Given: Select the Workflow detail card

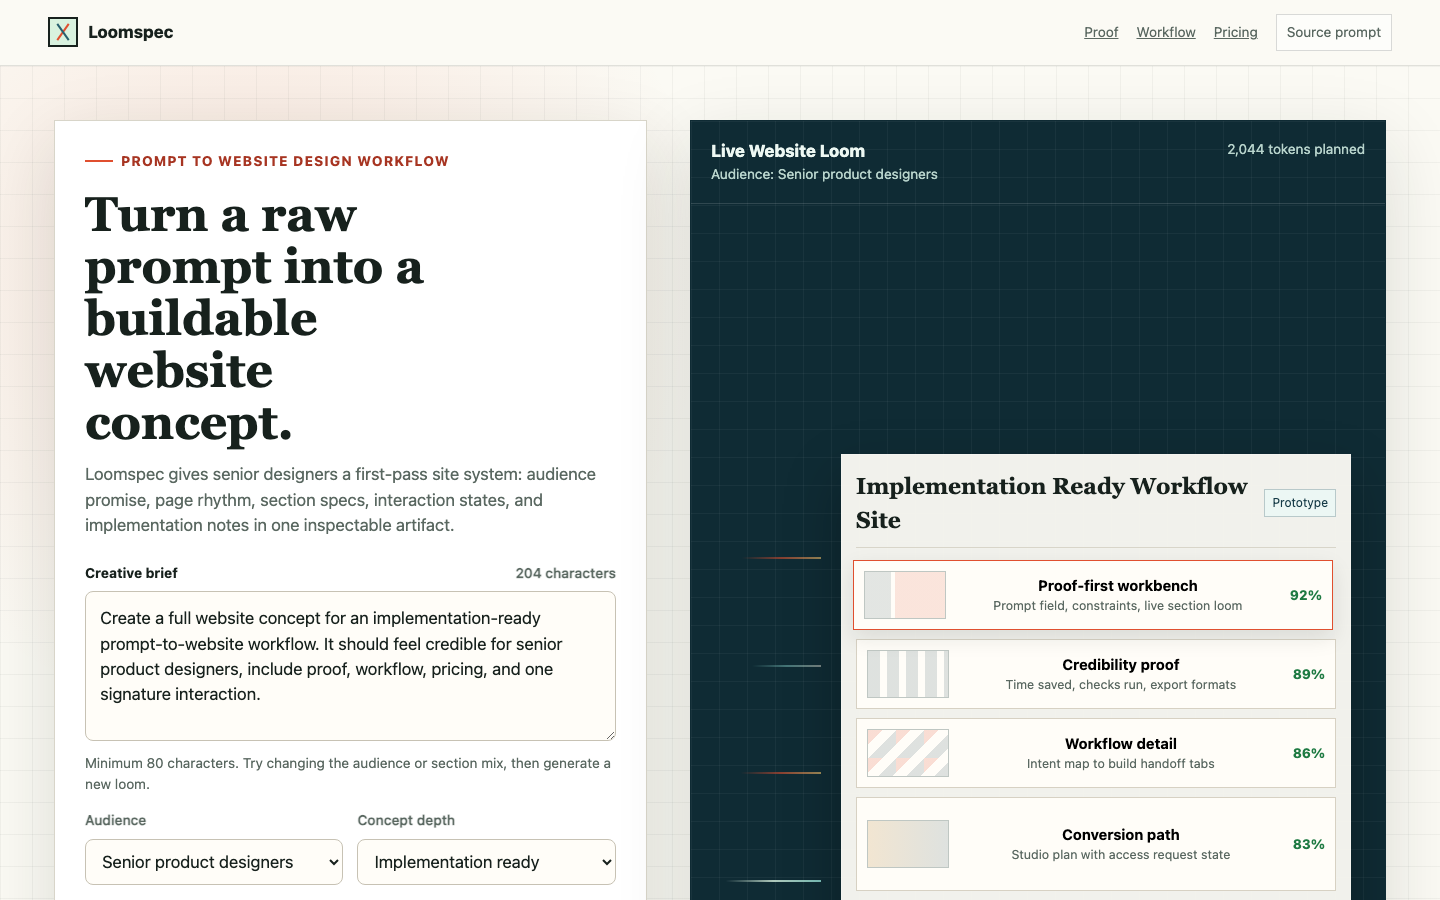Looking at the screenshot, I should [1096, 753].
